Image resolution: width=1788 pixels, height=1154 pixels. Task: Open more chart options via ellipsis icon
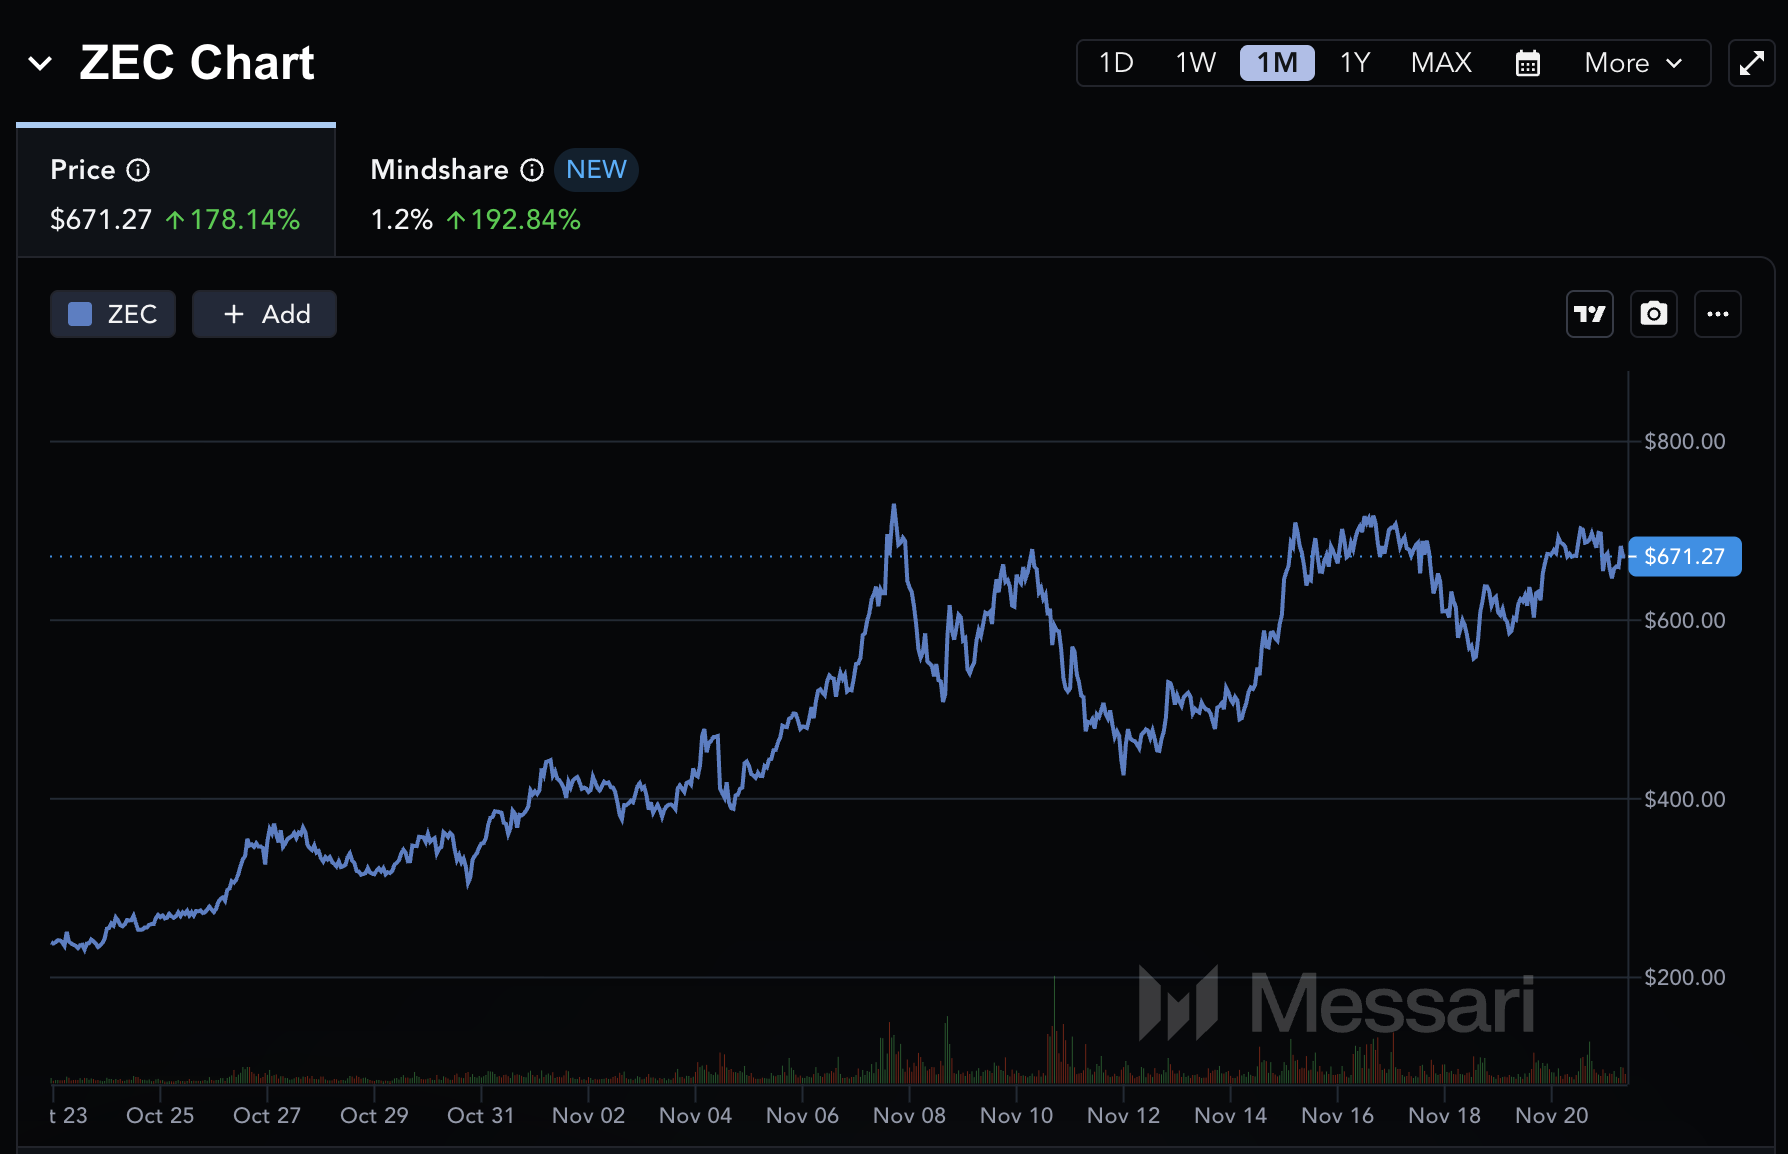(1718, 313)
